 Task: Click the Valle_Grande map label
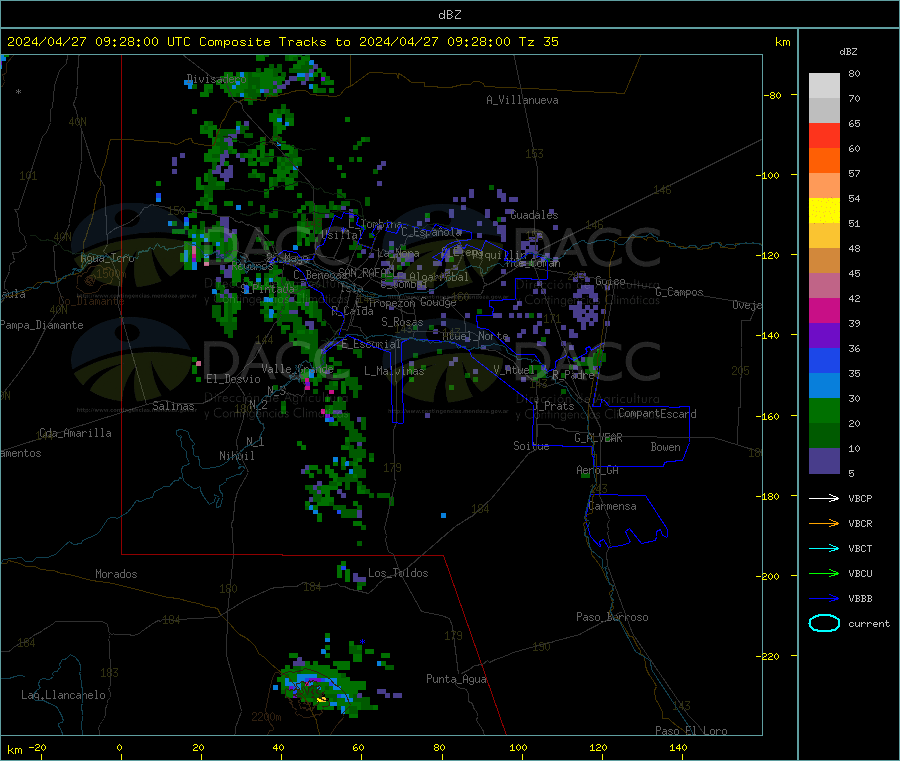point(297,368)
